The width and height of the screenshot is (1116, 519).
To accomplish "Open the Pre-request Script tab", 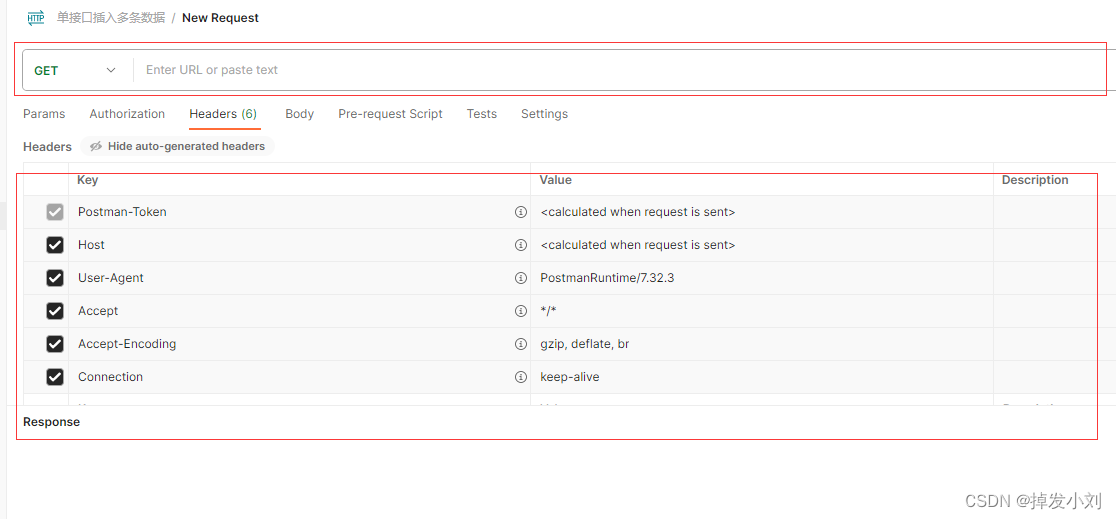I will coord(391,114).
